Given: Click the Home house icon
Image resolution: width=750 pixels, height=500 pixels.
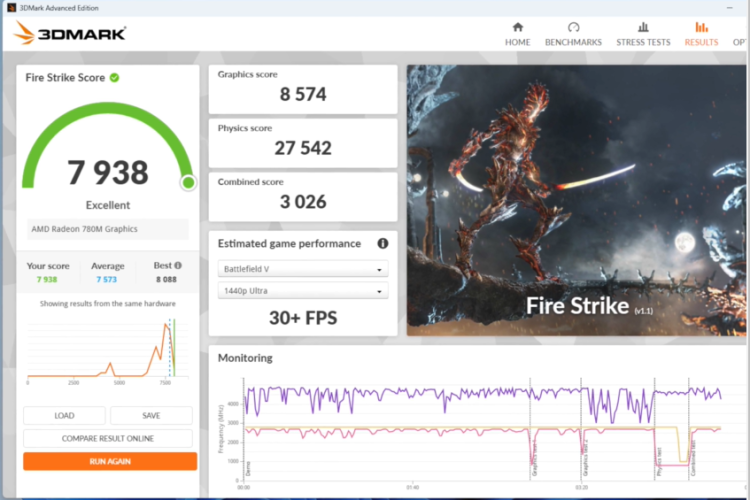Looking at the screenshot, I should click(x=518, y=27).
